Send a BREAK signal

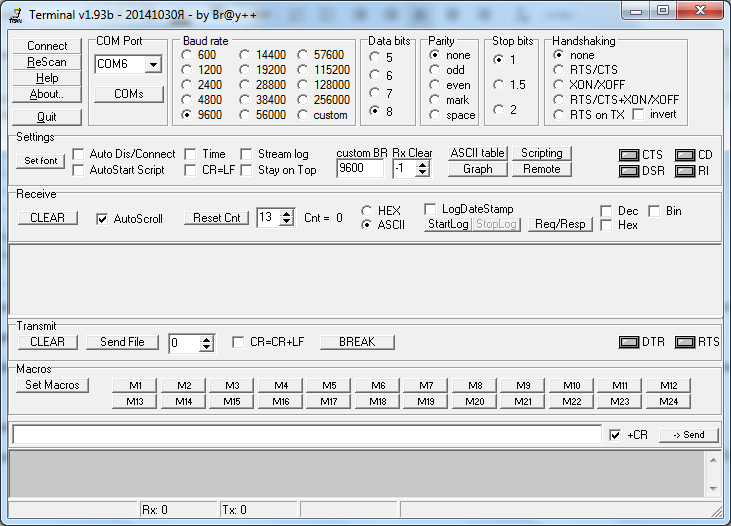click(x=357, y=342)
